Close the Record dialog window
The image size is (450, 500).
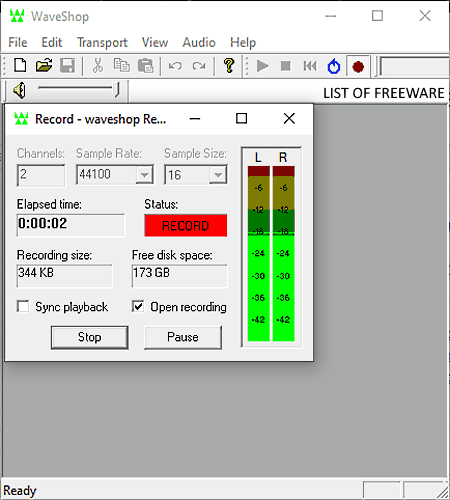pyautogui.click(x=289, y=119)
